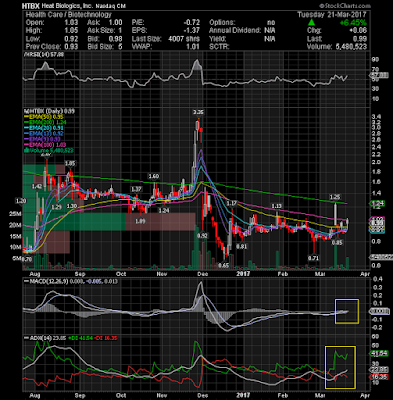Click the green 1.24 EMA price tag
The width and height of the screenshot is (393, 400).
pos(379,203)
